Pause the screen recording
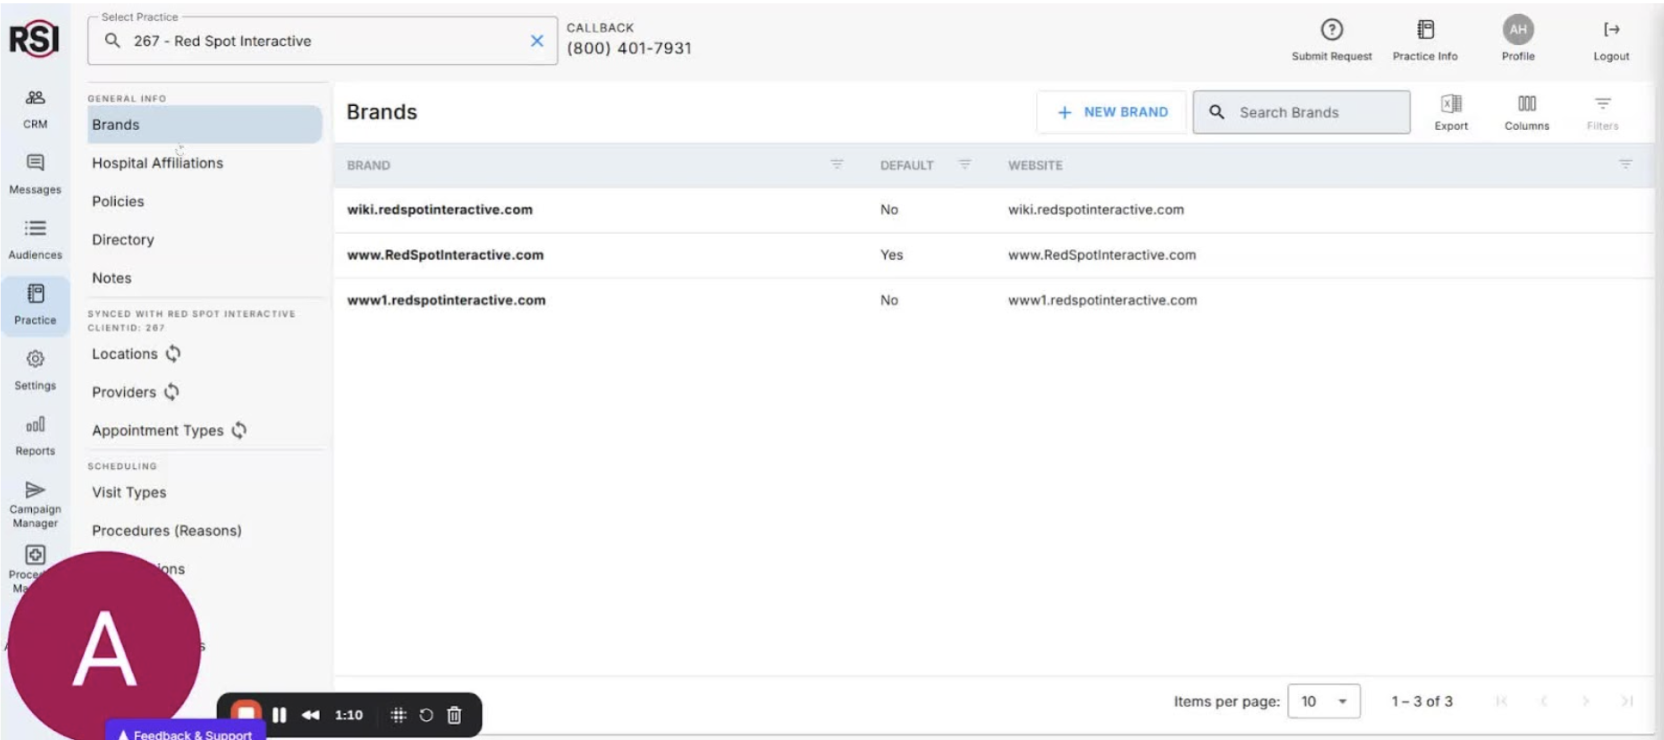Viewport: 1664px width, 740px height. tap(279, 715)
